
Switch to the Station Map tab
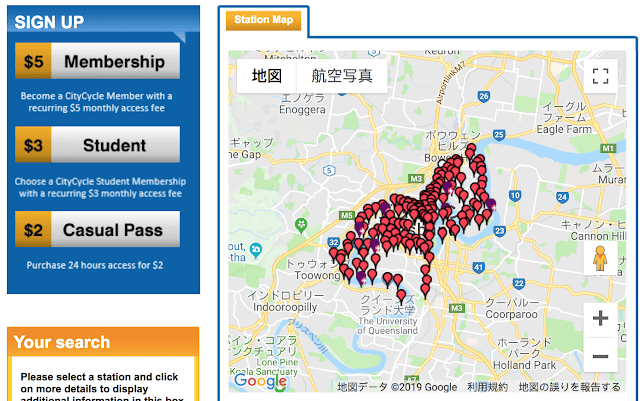(263, 20)
